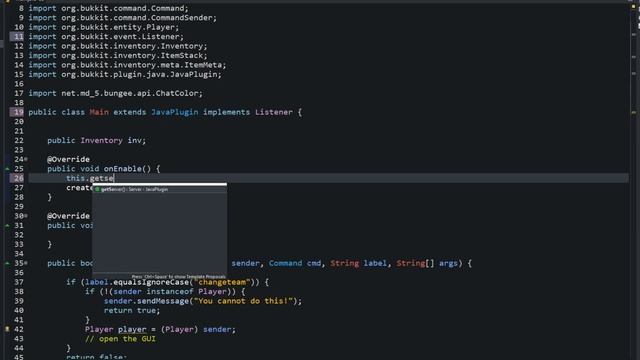Collapse the onCommand method fold at line 35
The width and height of the screenshot is (640, 360).
(26, 263)
